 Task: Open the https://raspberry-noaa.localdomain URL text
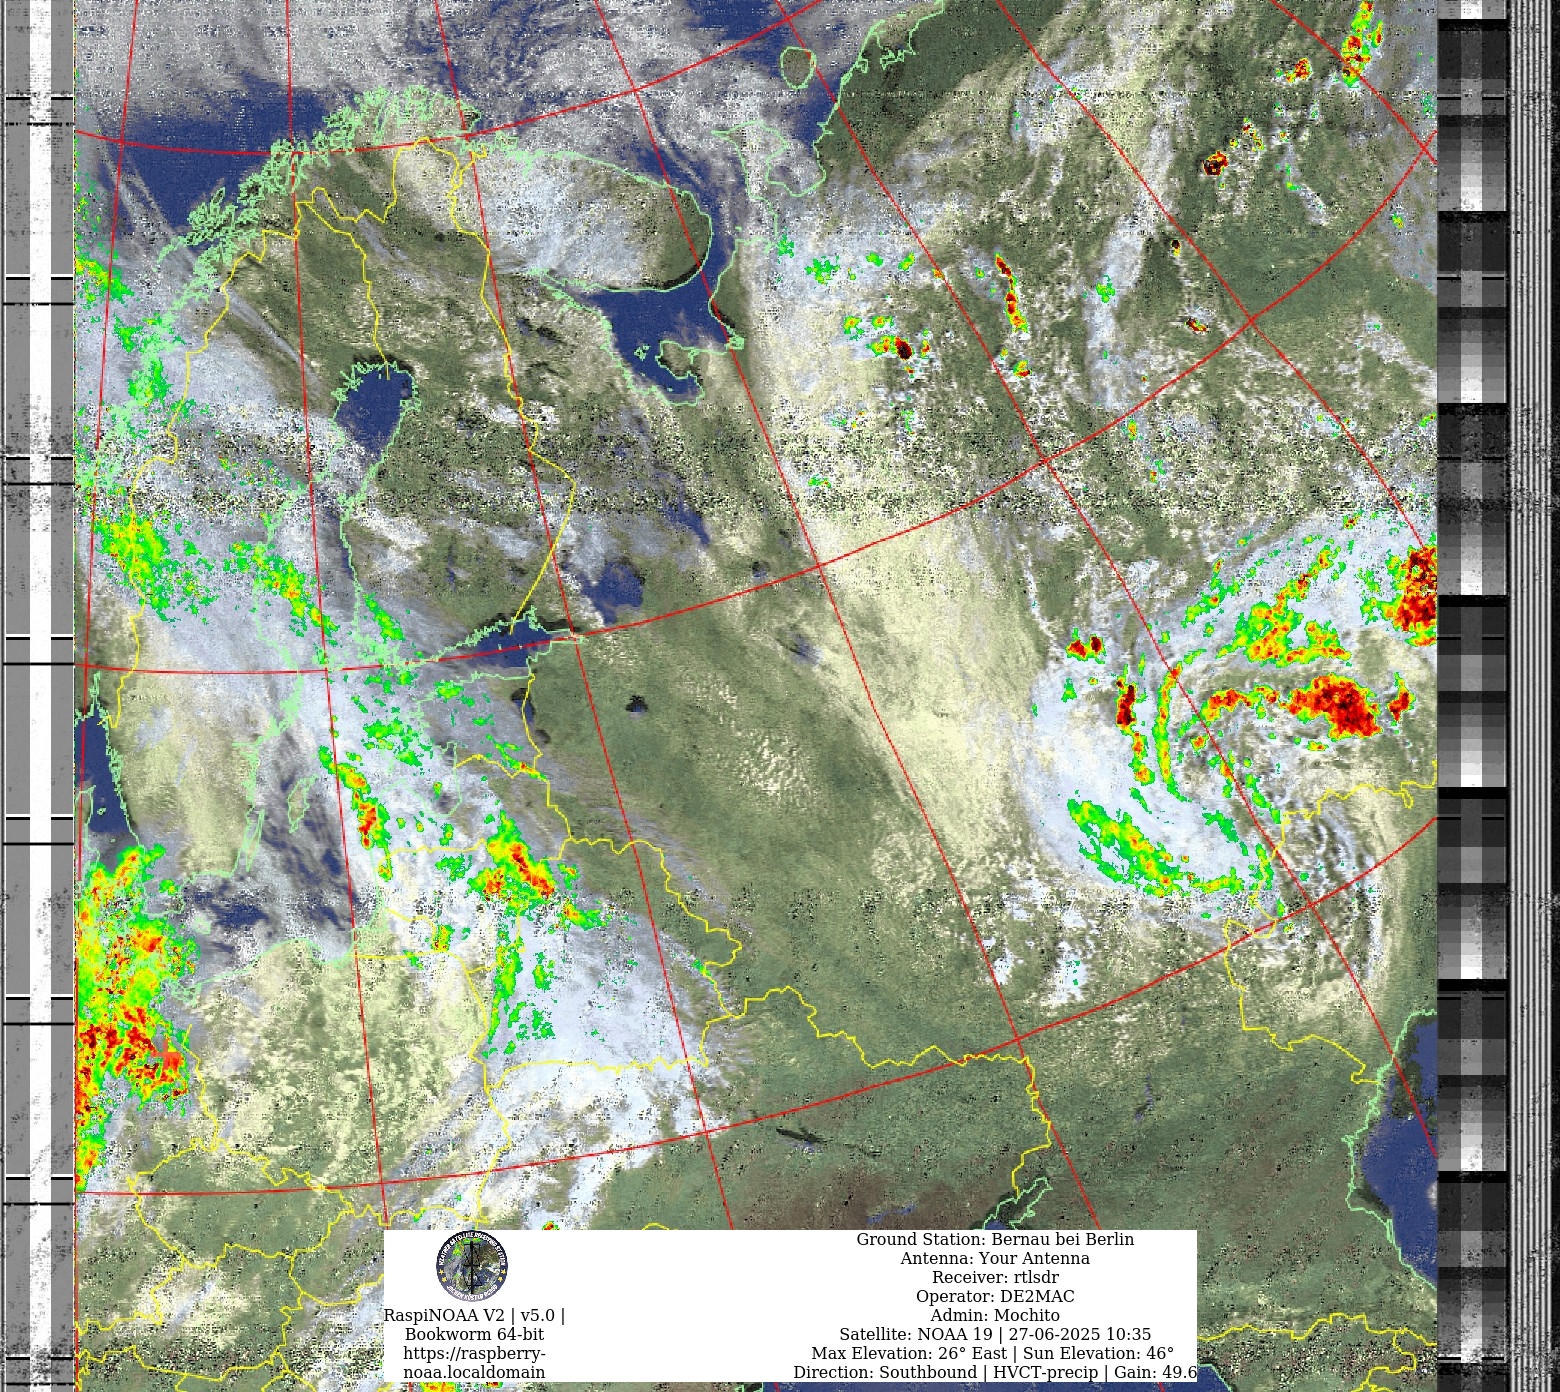pos(474,1363)
